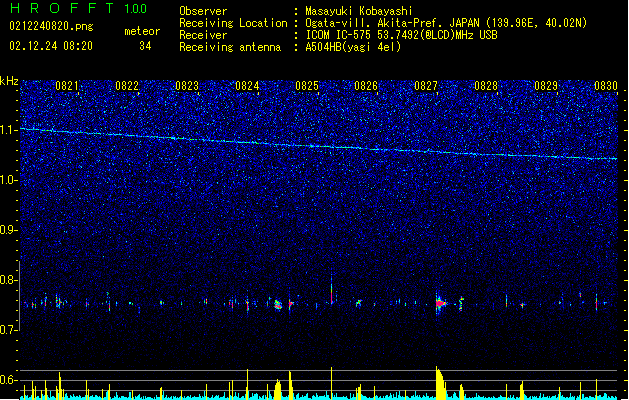Click the 0.6 kHz axis label

(9, 380)
